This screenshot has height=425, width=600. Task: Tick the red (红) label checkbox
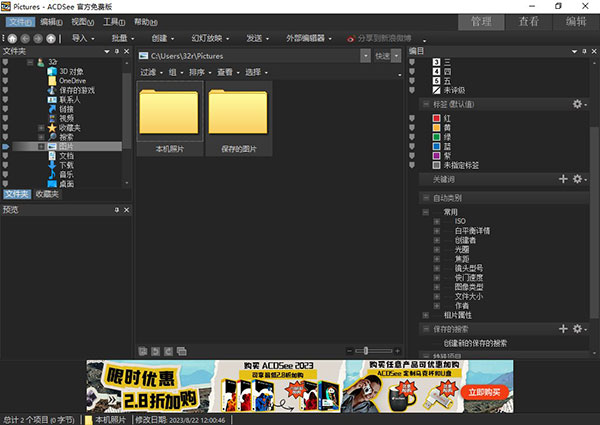point(410,117)
